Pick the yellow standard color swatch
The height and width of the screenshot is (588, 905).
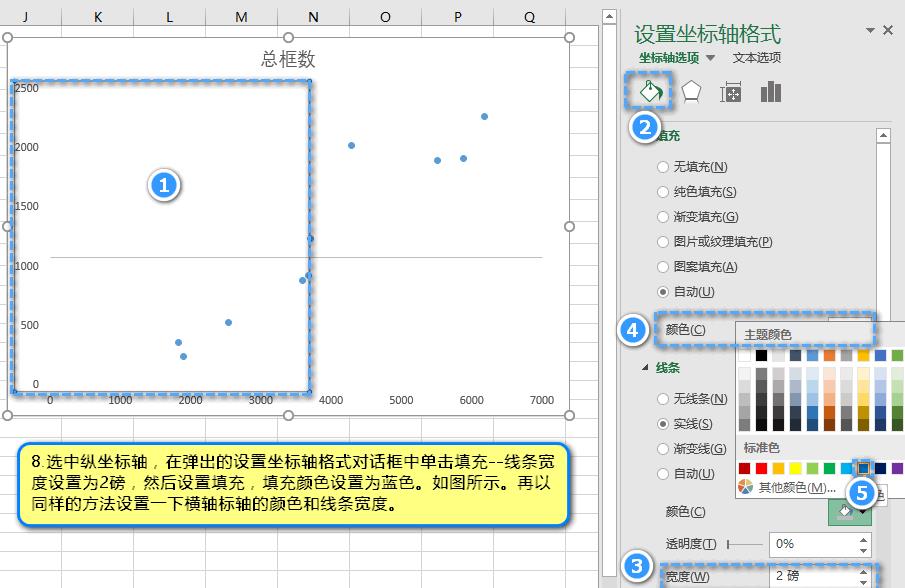(795, 468)
